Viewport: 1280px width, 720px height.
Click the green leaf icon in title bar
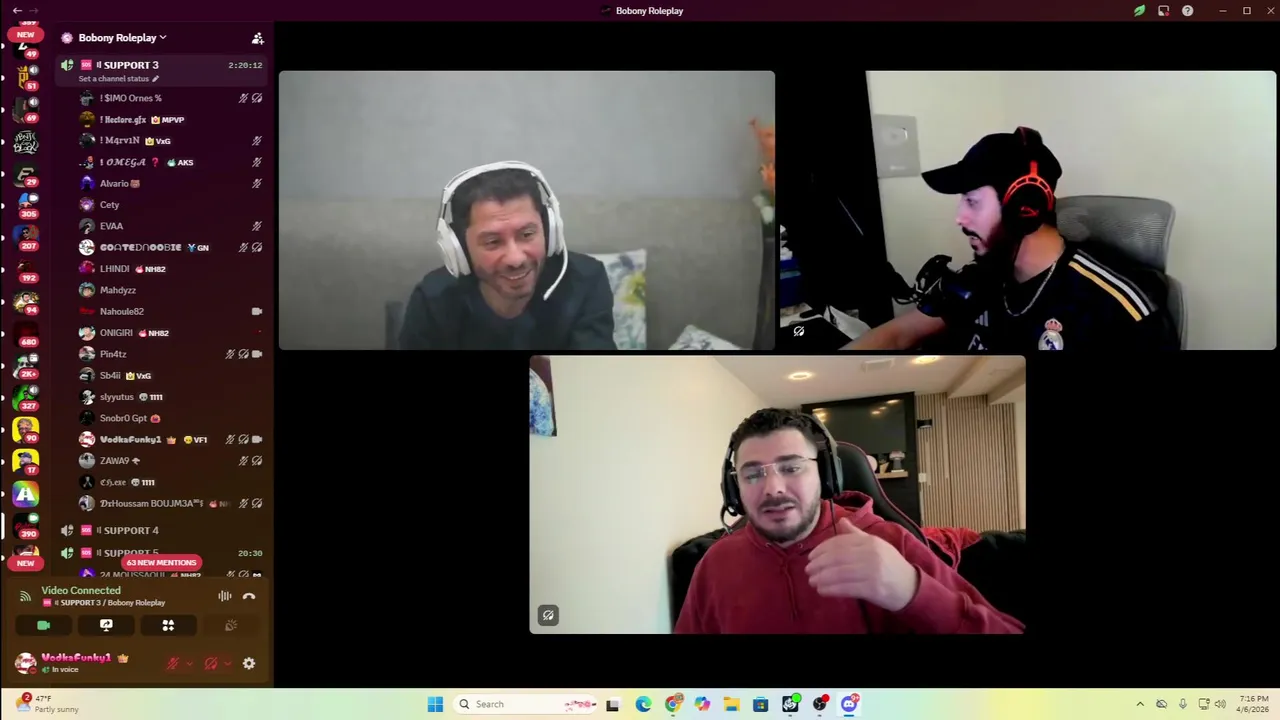click(1139, 11)
